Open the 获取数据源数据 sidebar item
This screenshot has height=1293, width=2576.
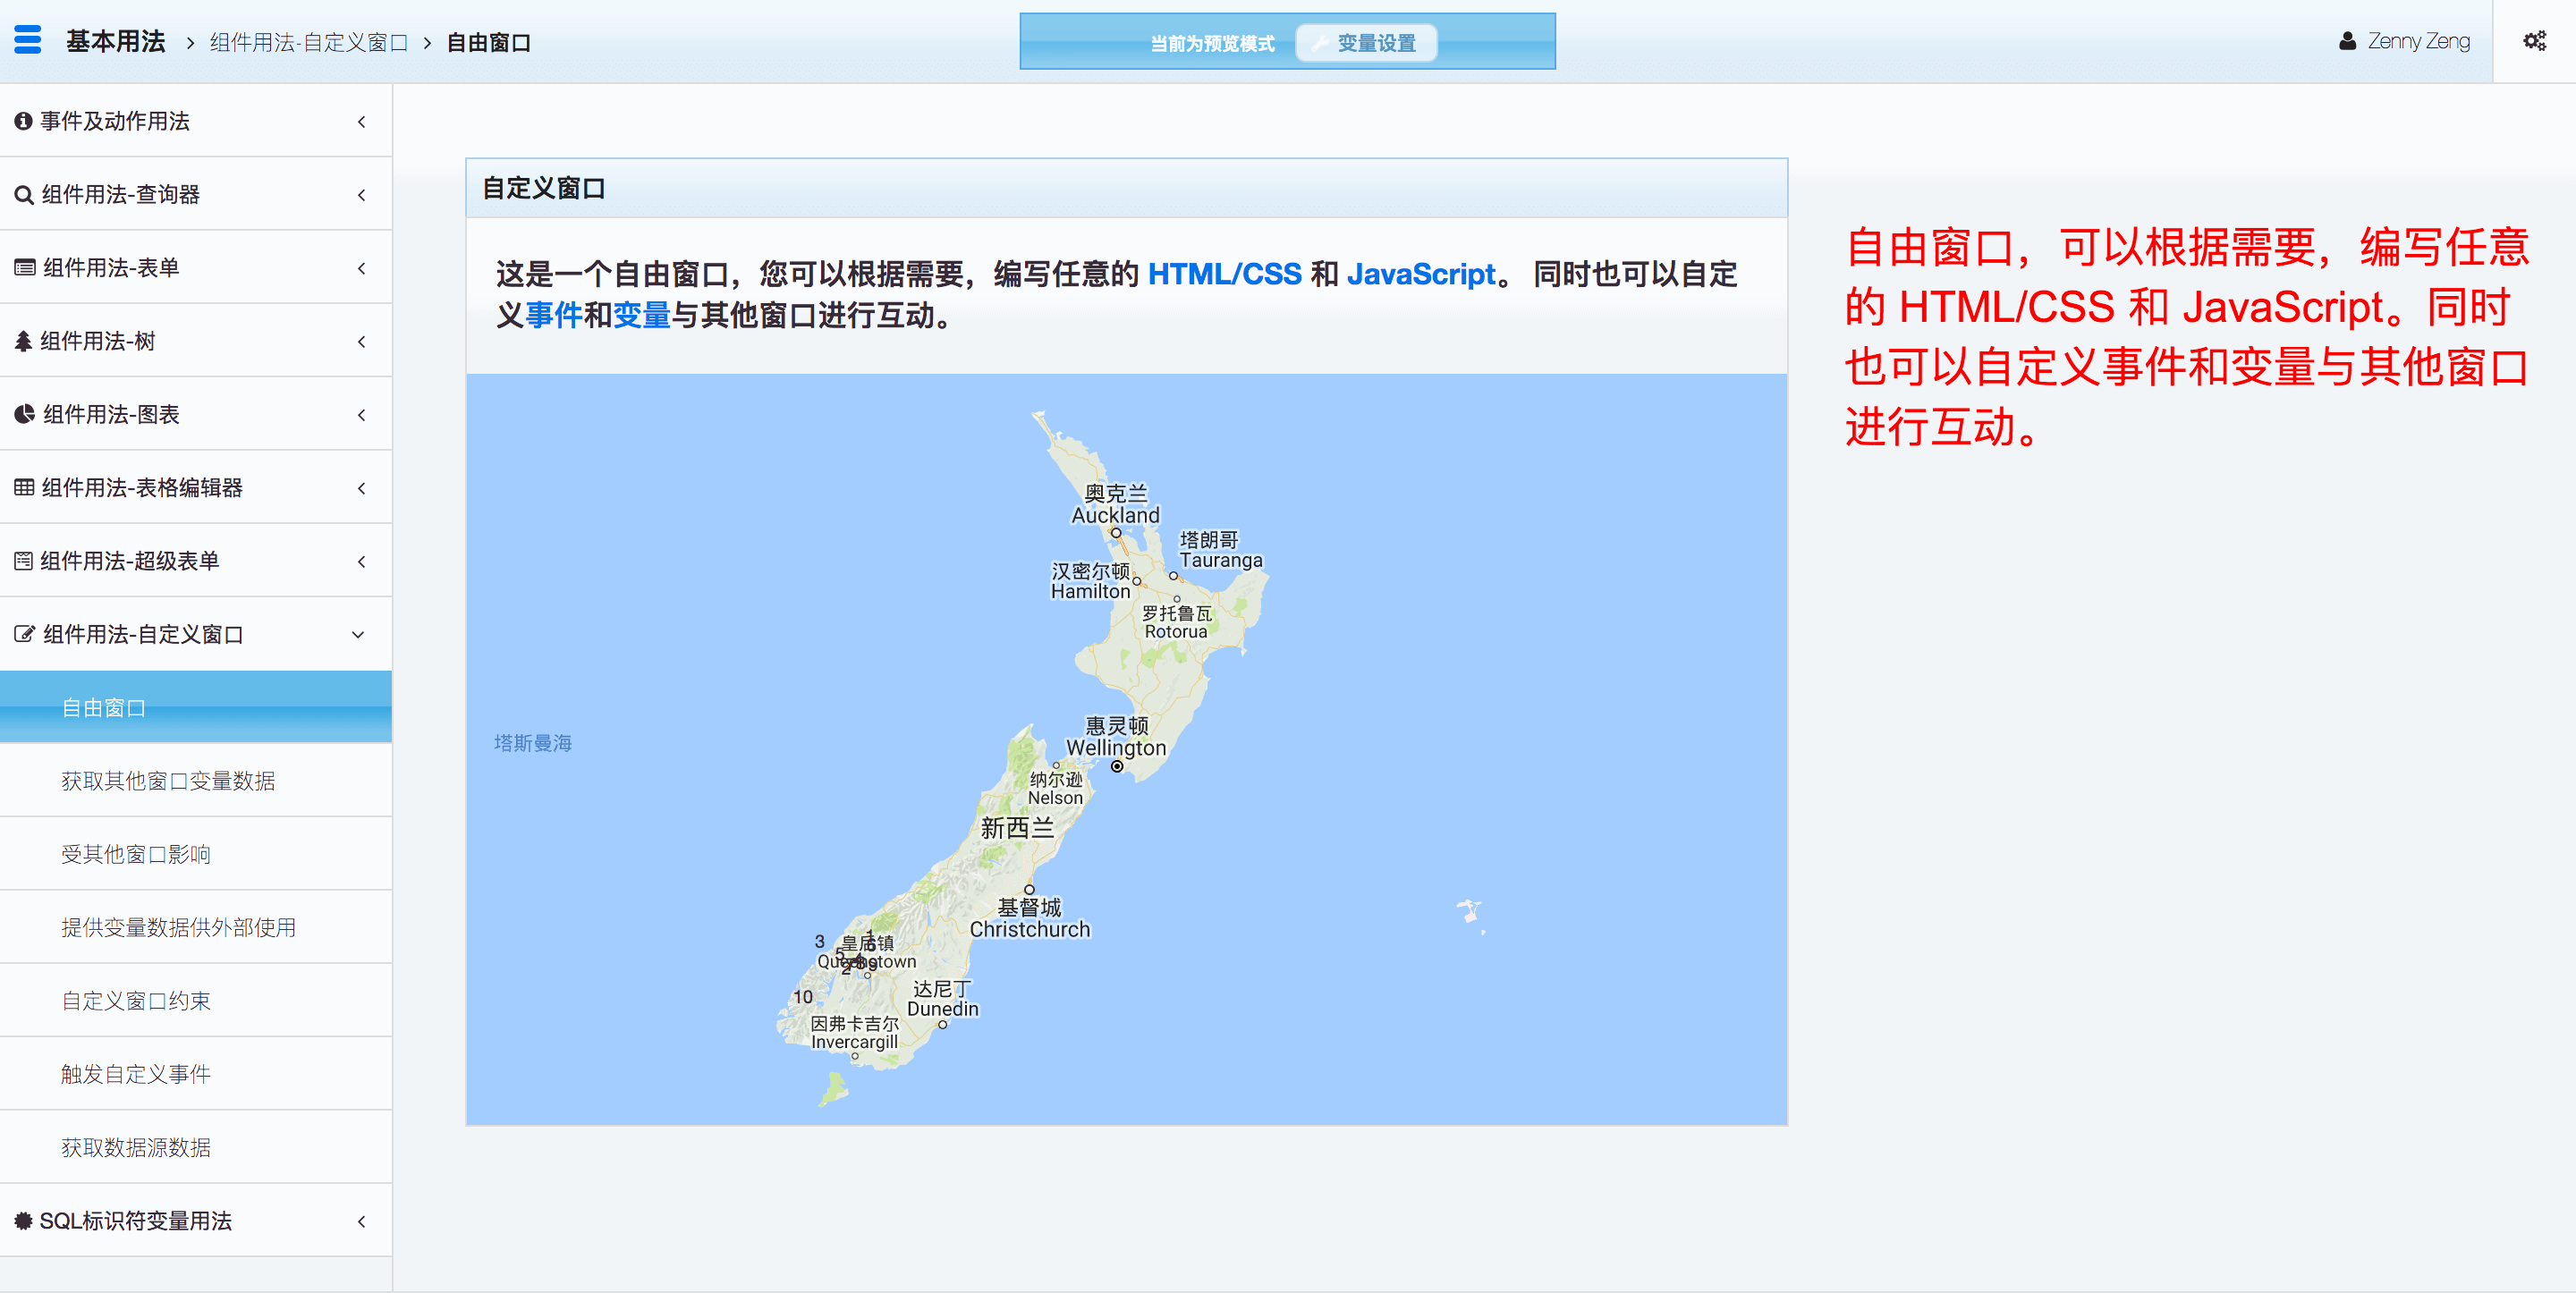(136, 1147)
